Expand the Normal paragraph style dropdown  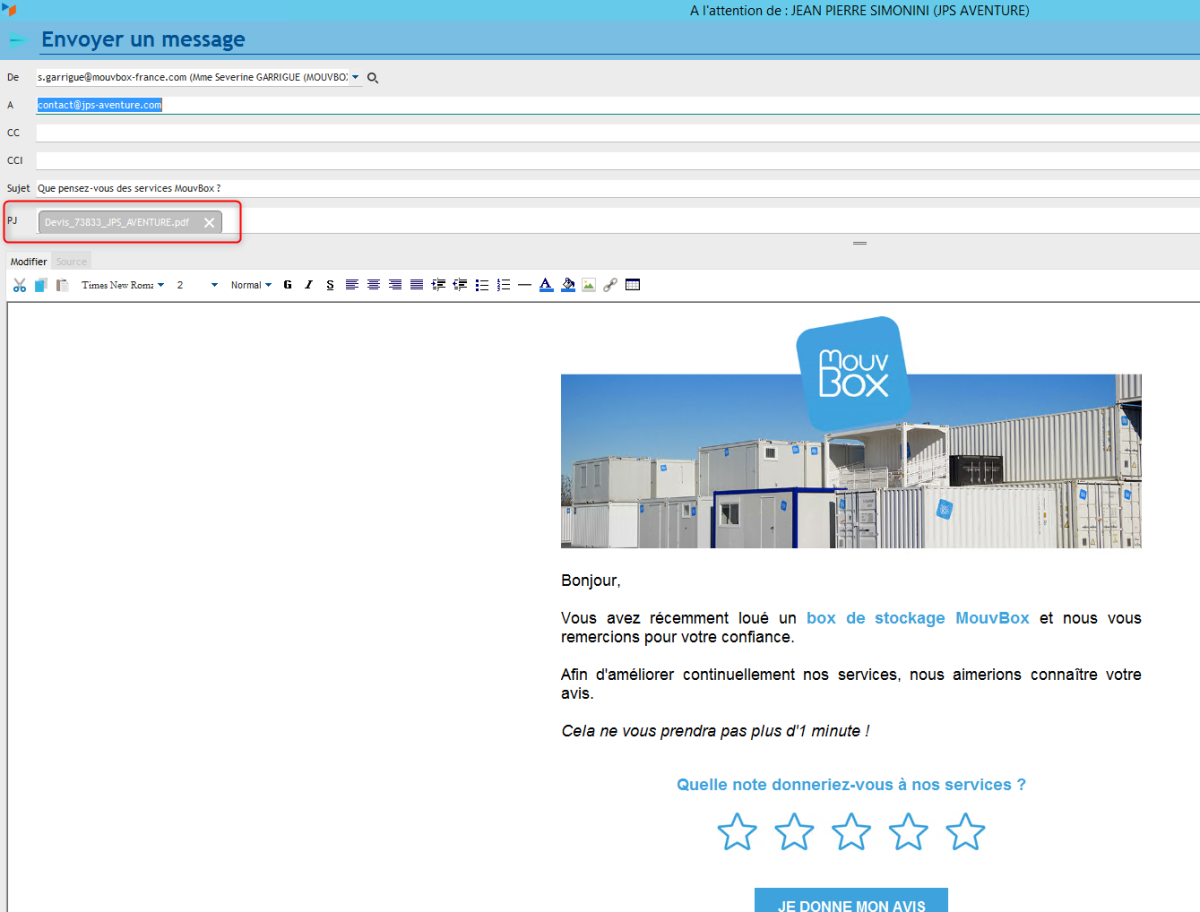251,285
